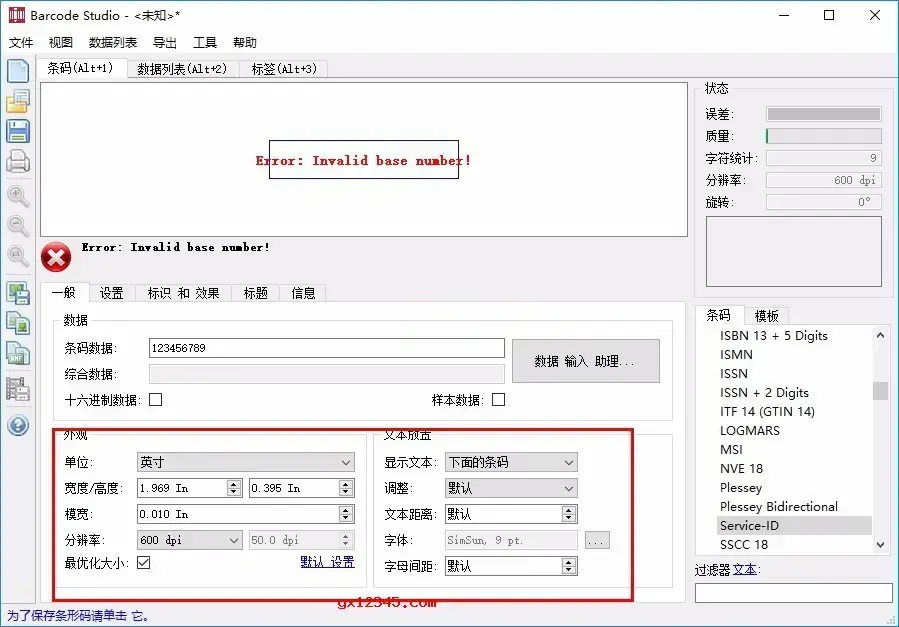The width and height of the screenshot is (899, 627).
Task: Select the 条码 tab above the barcode list
Action: tap(718, 315)
